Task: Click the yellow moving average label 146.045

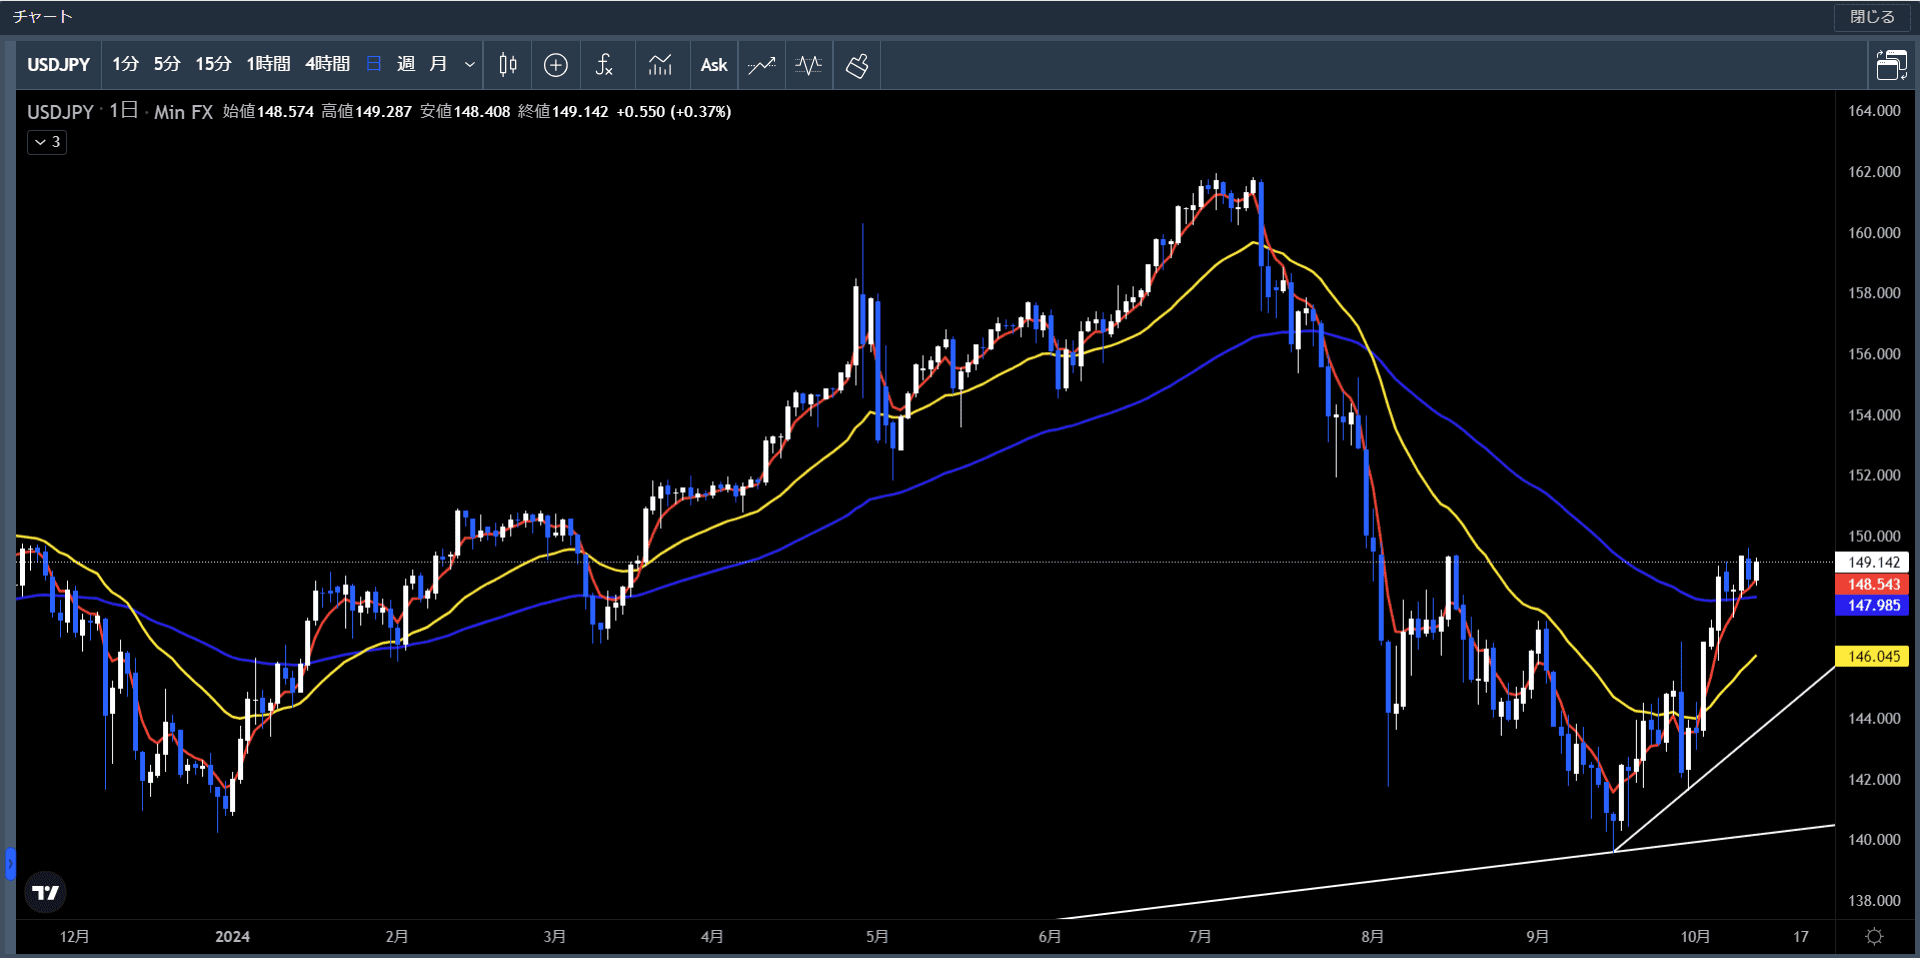Action: (1873, 656)
